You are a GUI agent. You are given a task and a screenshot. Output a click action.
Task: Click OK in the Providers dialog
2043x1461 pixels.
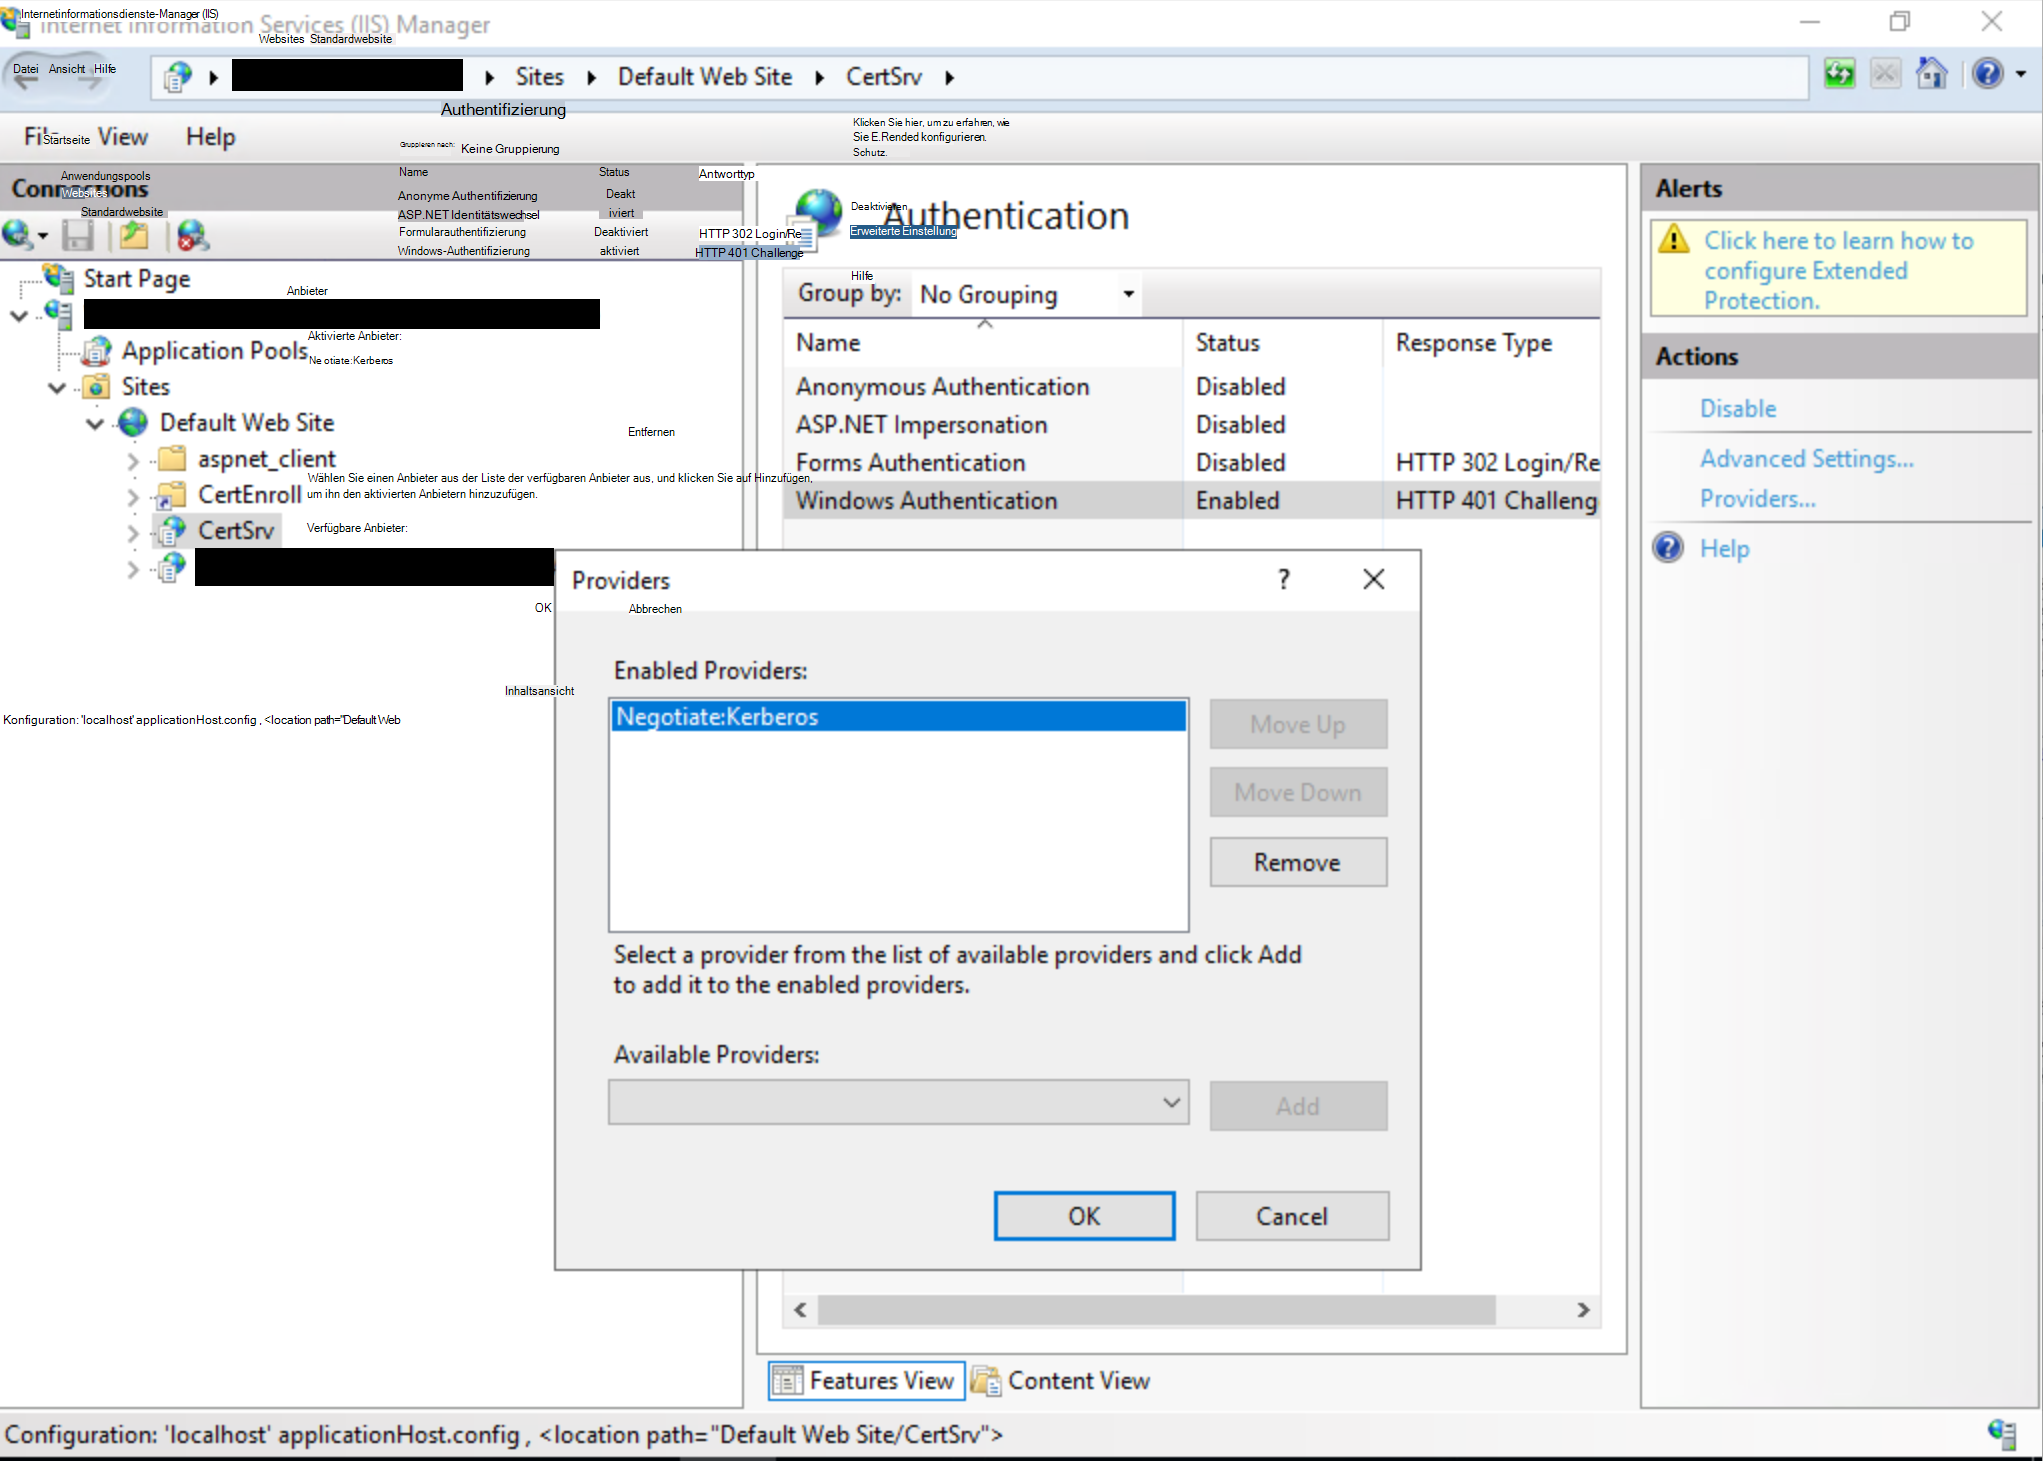point(1084,1216)
